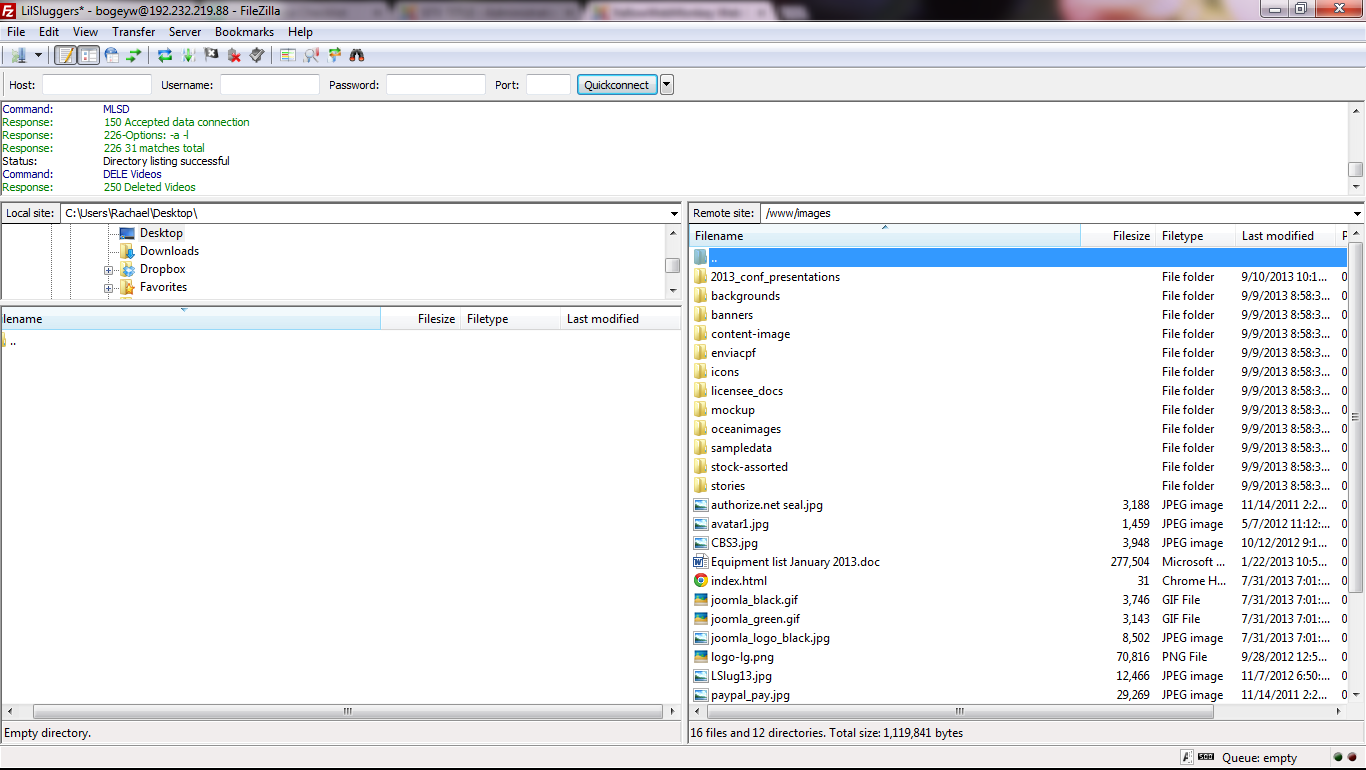Click the Password input field
Image resolution: width=1366 pixels, height=770 pixels.
coord(436,85)
